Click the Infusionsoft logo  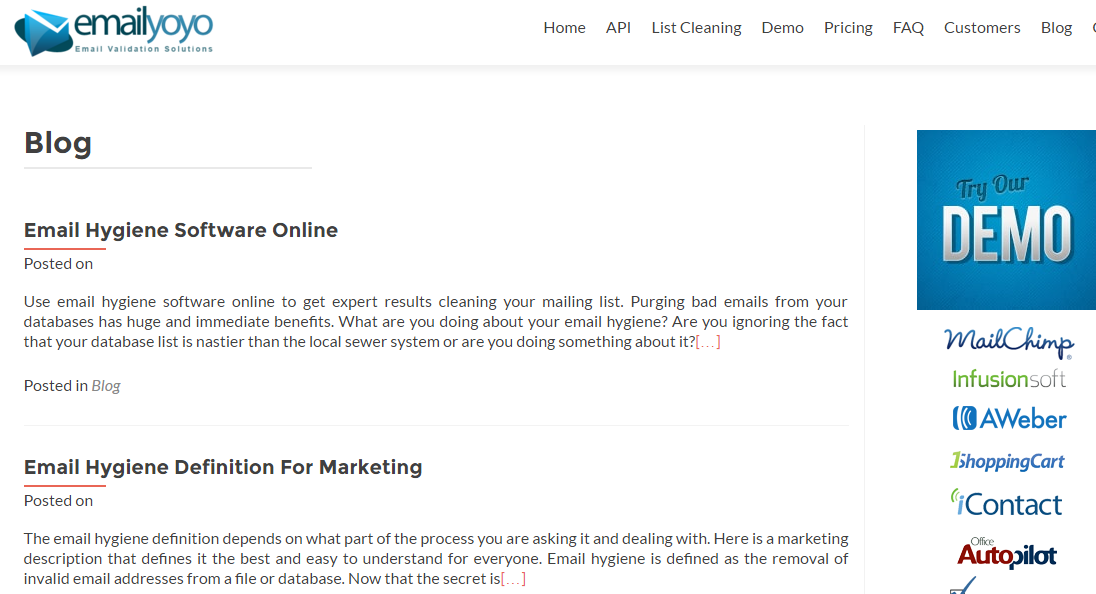click(x=1008, y=379)
